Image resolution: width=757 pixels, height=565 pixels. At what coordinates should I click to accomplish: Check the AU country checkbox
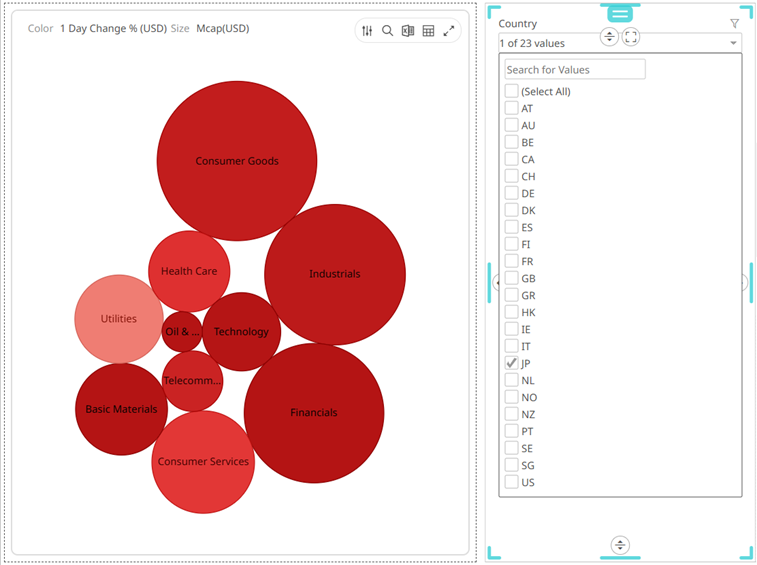coord(511,125)
